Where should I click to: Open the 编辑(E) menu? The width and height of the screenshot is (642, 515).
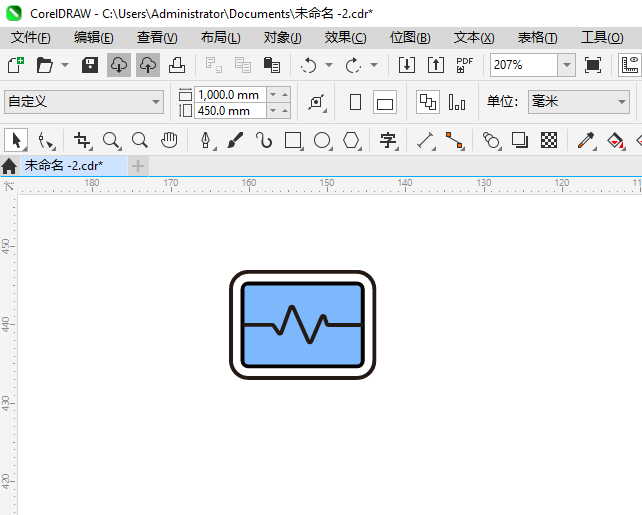pos(94,38)
